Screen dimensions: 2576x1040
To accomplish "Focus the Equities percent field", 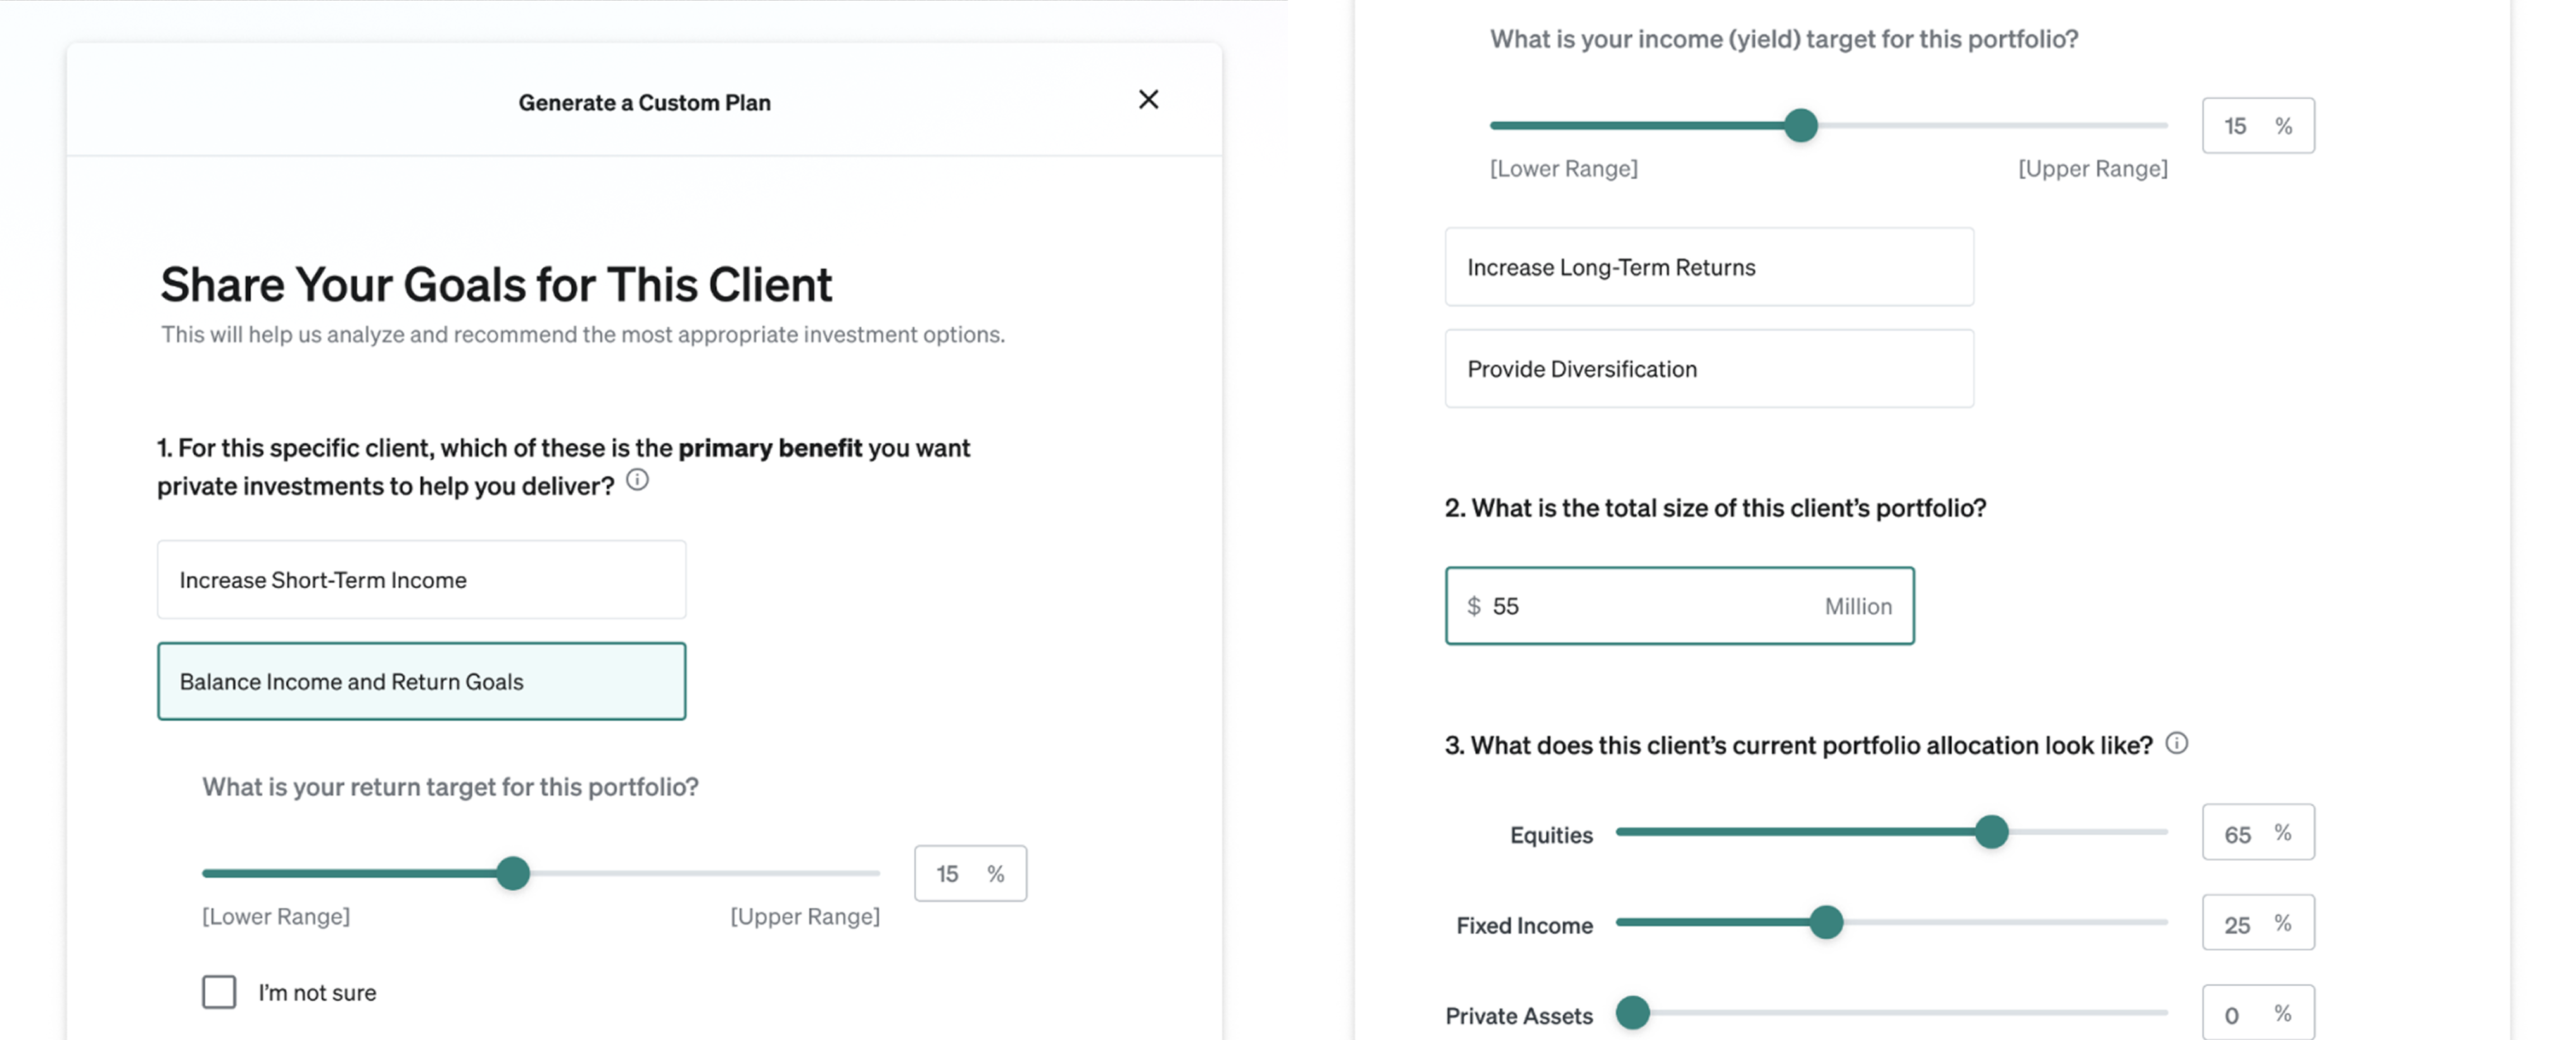I will 2258,833.
